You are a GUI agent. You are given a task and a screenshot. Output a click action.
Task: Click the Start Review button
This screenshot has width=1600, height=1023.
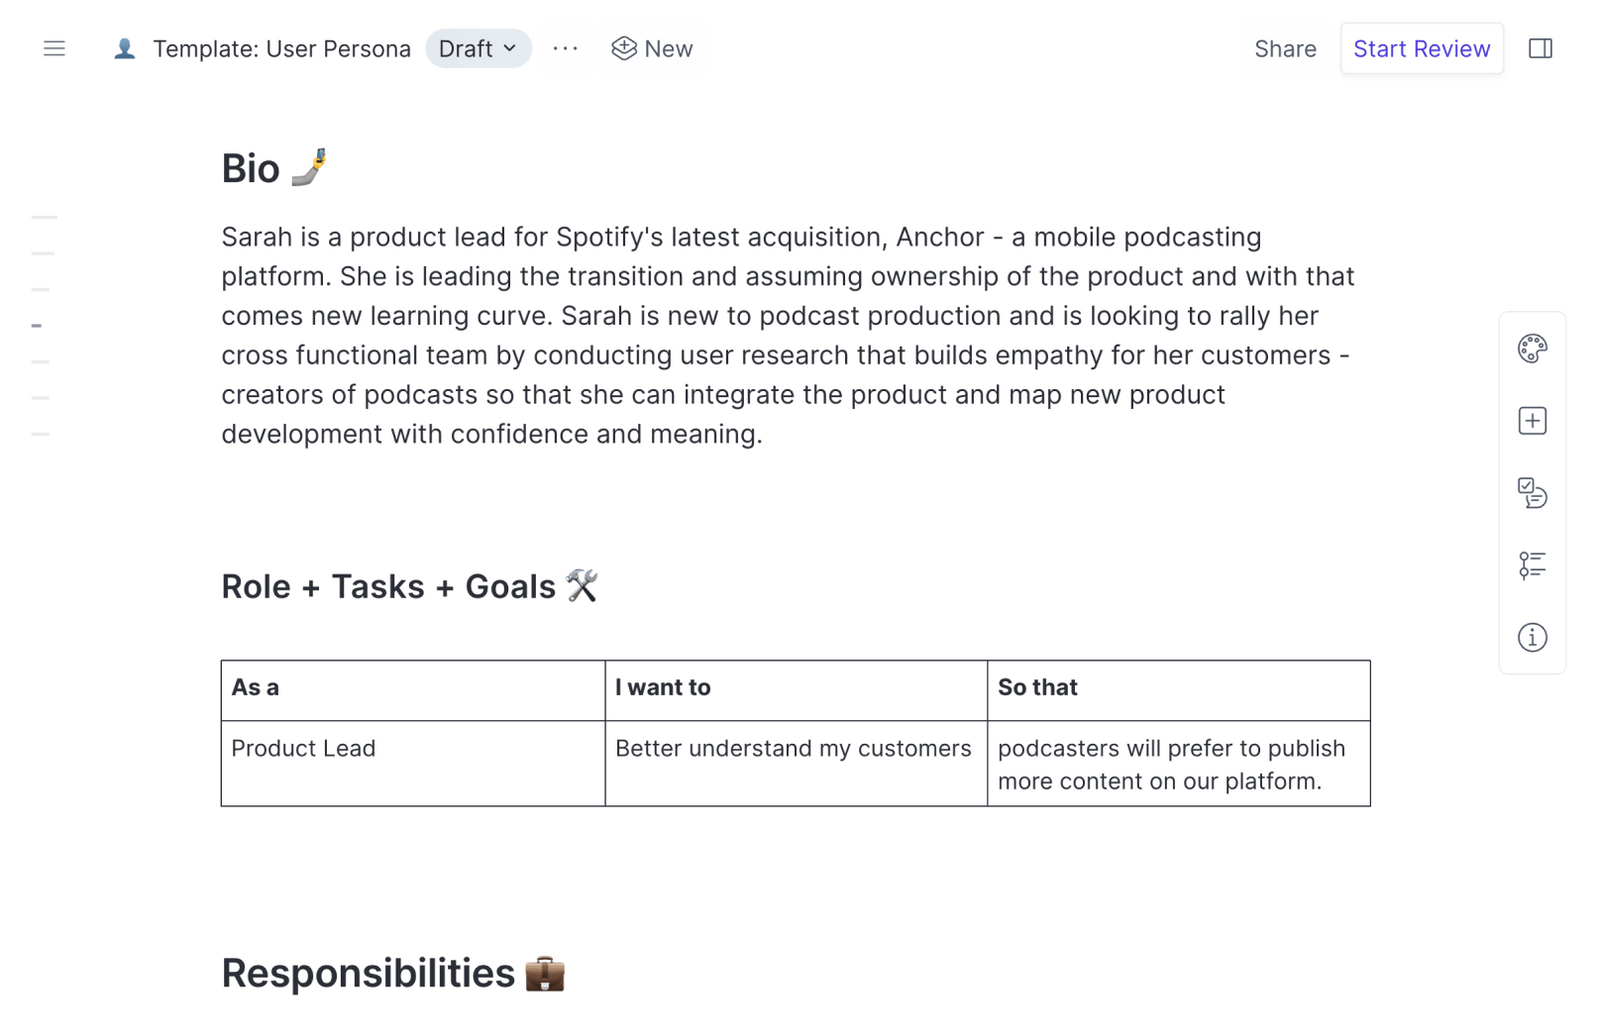coord(1421,48)
